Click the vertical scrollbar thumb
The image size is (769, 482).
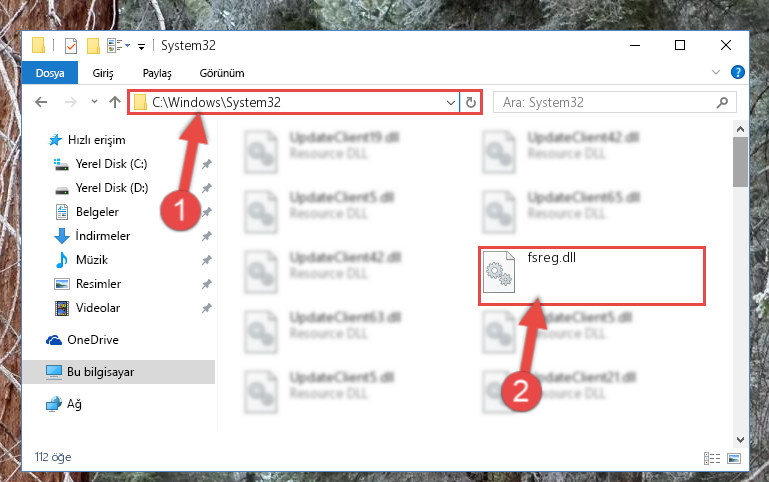[x=740, y=162]
